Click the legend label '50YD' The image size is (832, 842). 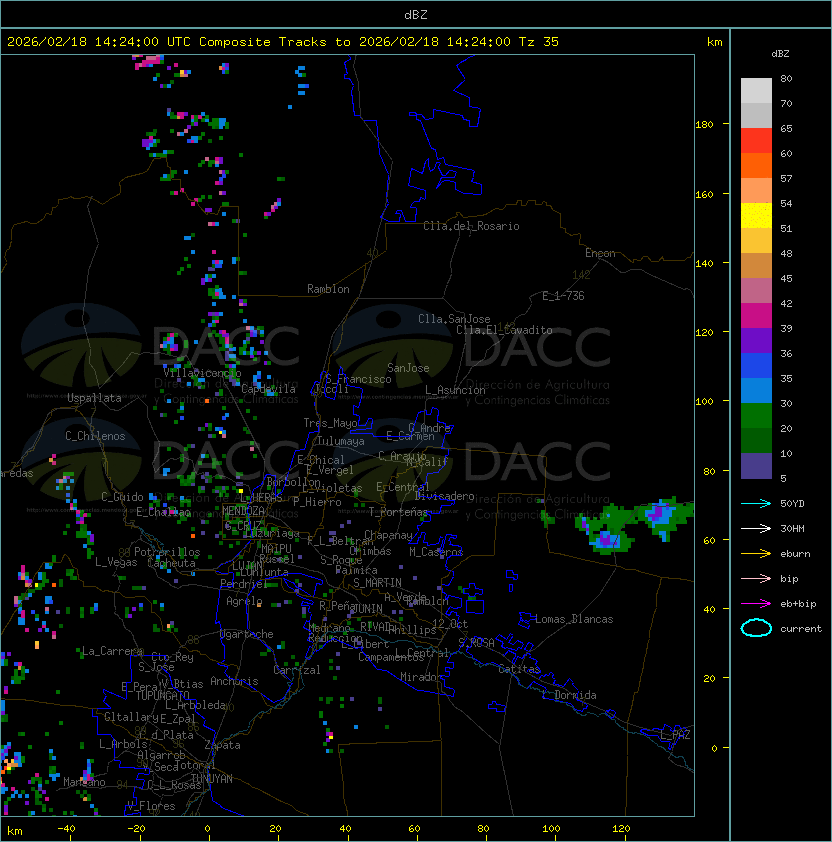tap(792, 504)
